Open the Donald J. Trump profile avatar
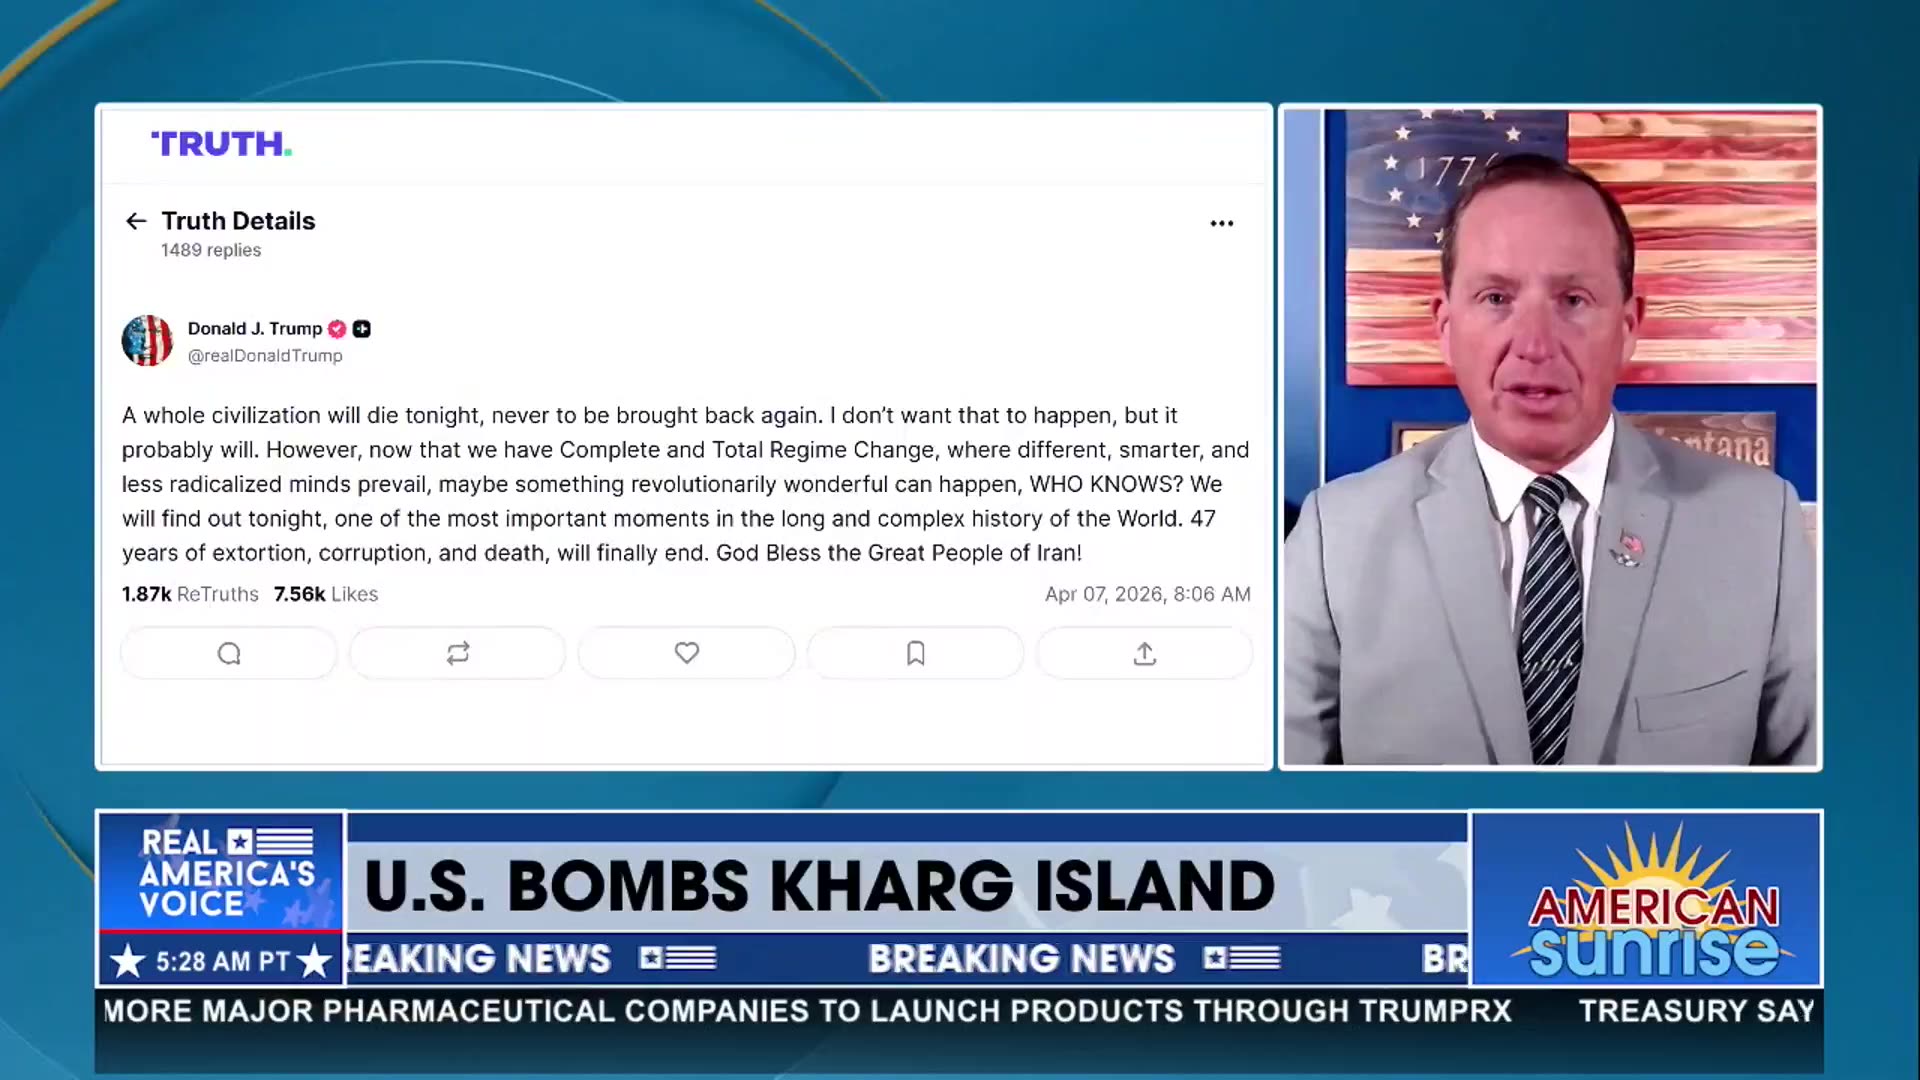Image resolution: width=1920 pixels, height=1080 pixels. point(147,341)
